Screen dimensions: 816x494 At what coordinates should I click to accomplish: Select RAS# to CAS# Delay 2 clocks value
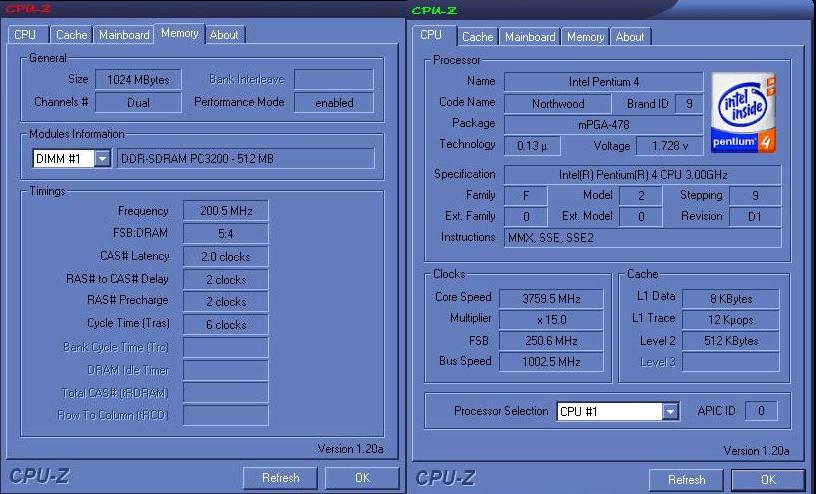(226, 280)
